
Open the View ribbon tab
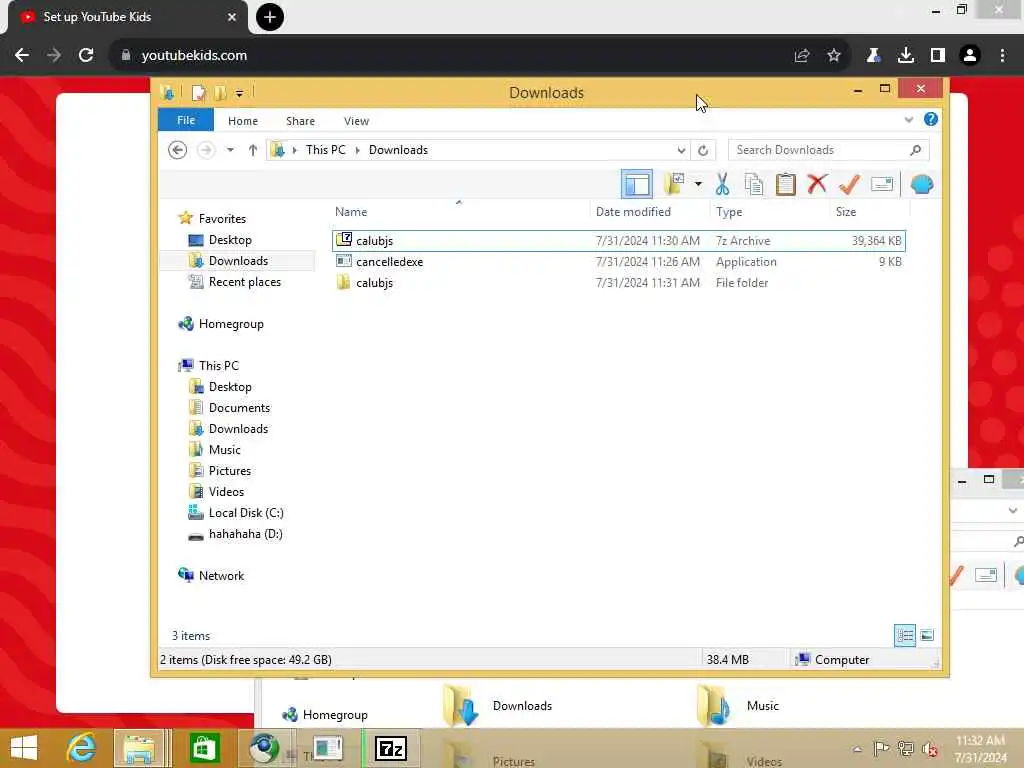pos(357,121)
